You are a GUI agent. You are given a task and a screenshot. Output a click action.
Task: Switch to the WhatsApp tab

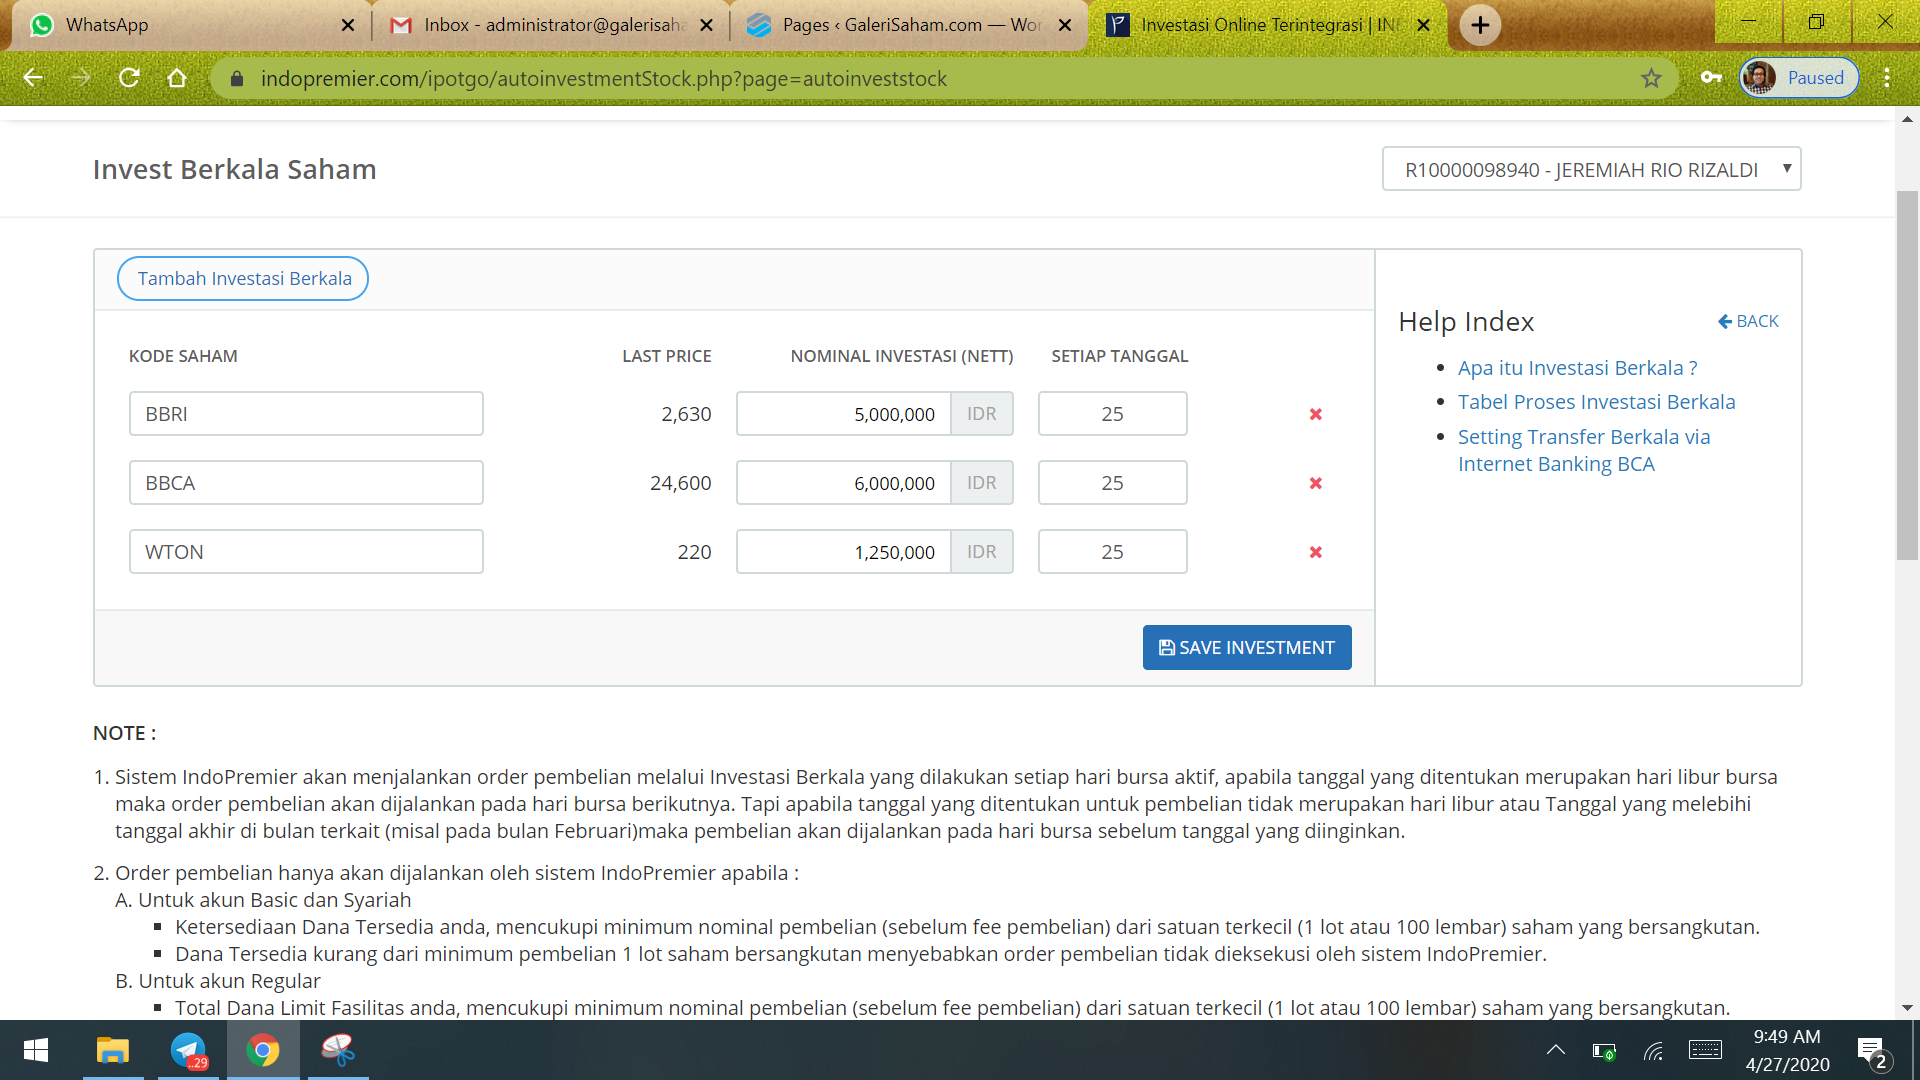190,25
